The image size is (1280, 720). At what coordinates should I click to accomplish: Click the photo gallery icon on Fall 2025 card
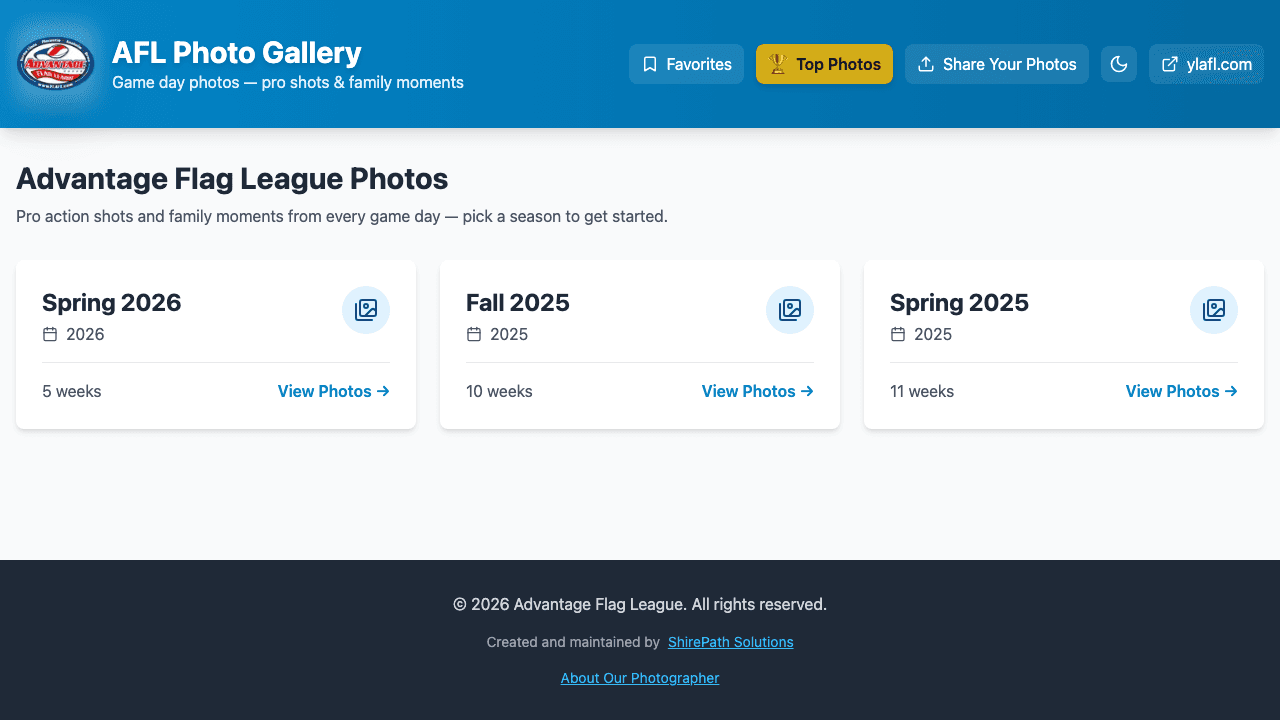[x=790, y=310]
